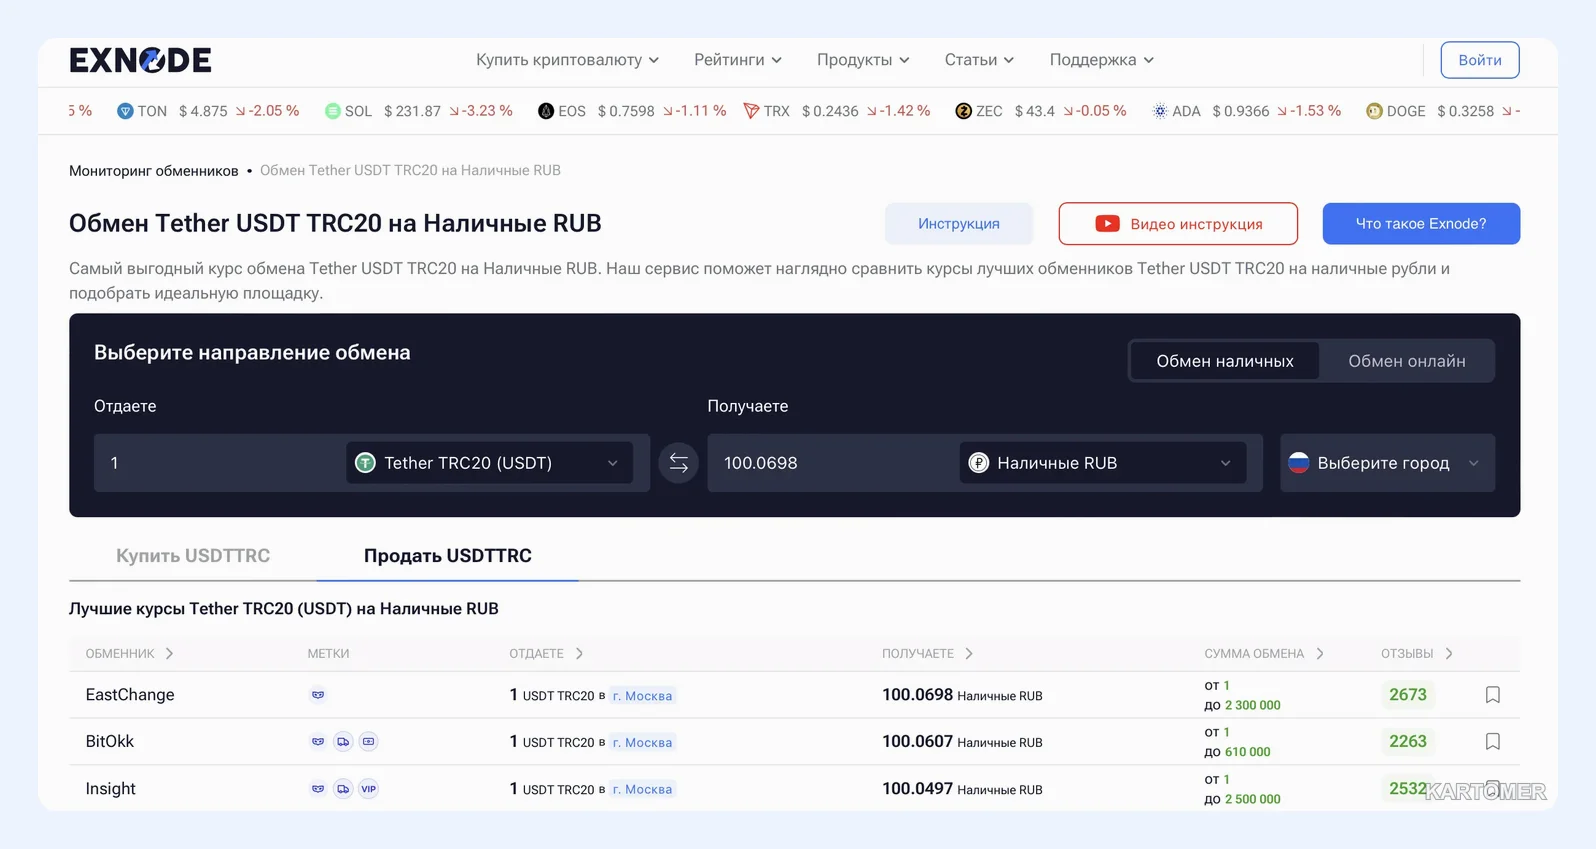This screenshot has width=1596, height=849.
Task: Select the Продать USDTTRC tab
Action: tap(448, 556)
